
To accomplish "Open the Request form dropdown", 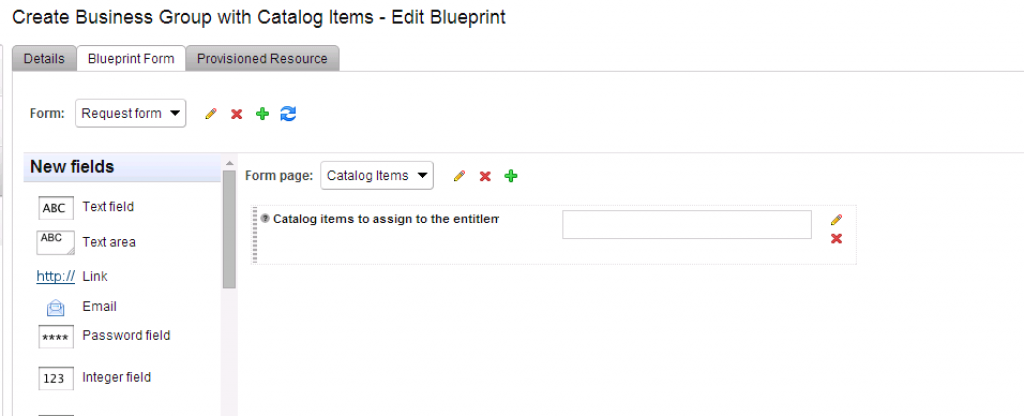I will [131, 114].
